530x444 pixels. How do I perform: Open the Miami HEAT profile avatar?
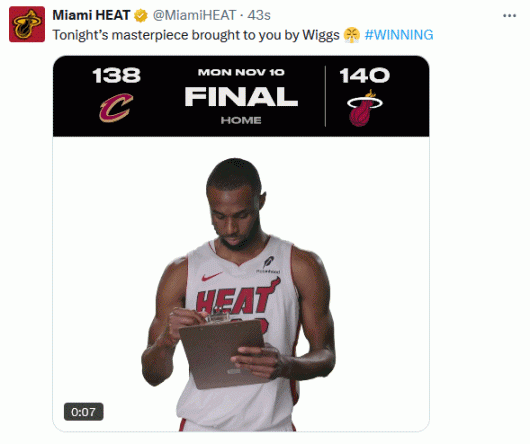point(27,24)
